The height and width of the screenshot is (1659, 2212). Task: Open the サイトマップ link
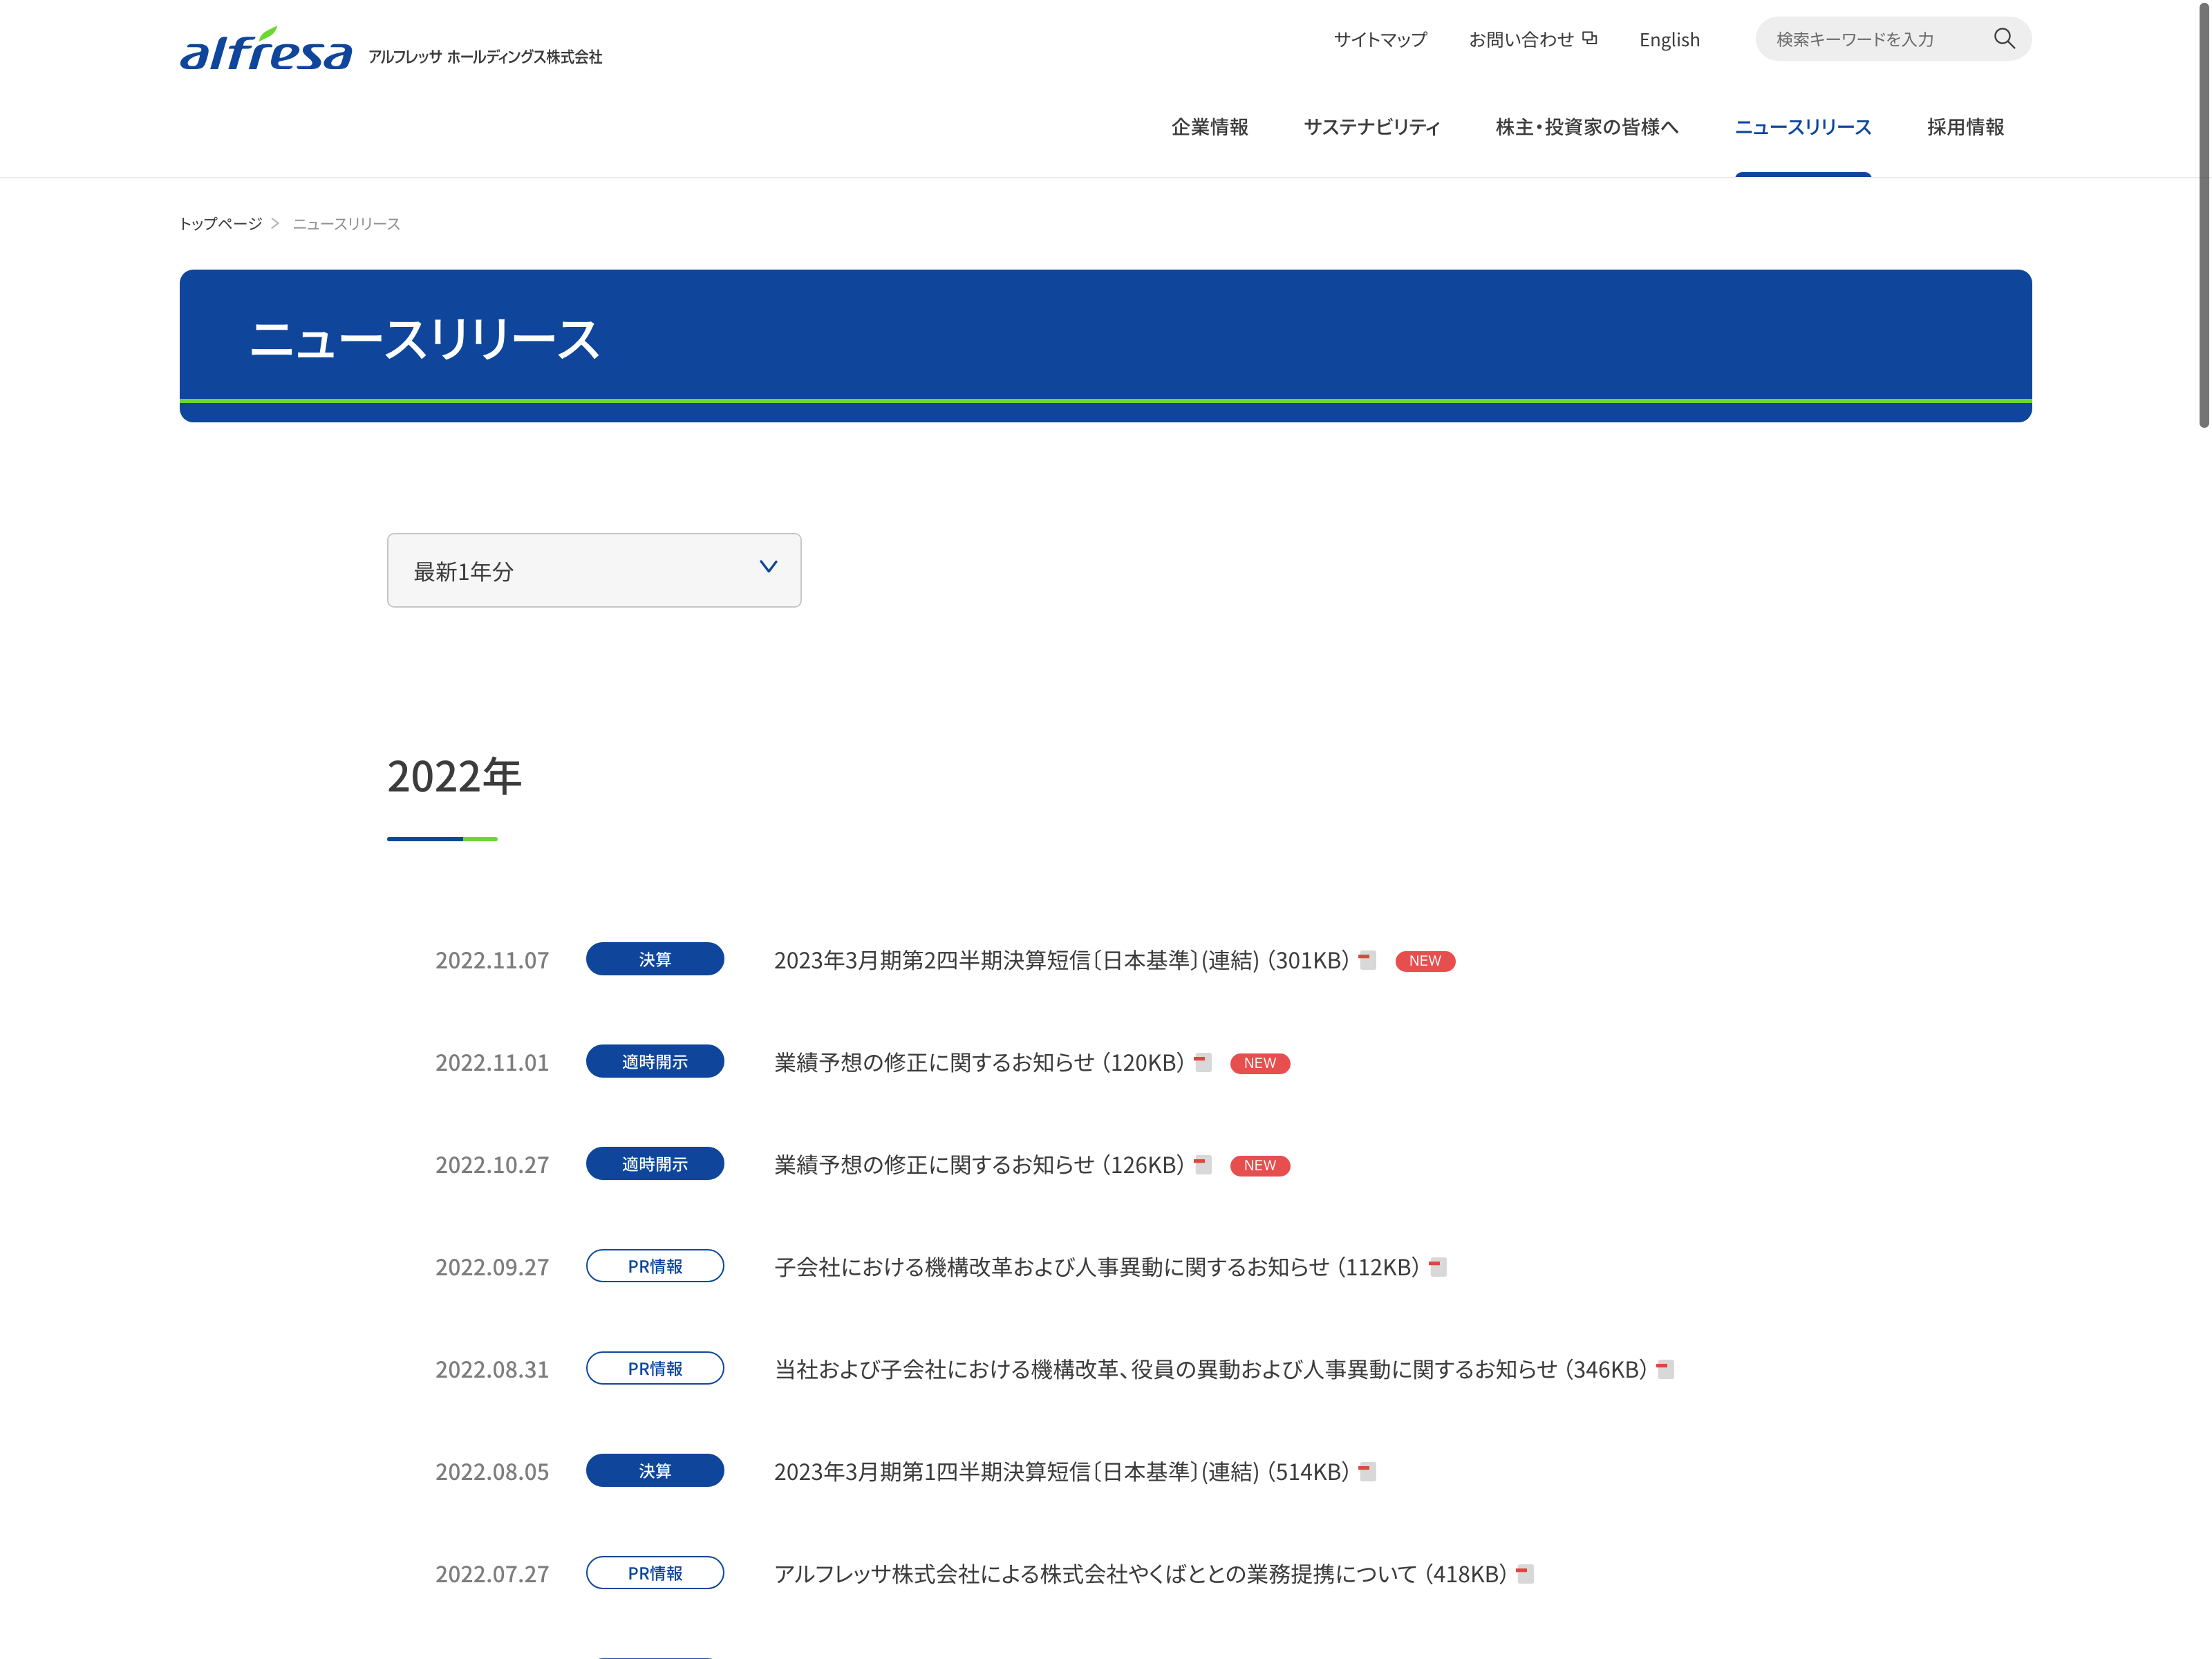[1380, 39]
